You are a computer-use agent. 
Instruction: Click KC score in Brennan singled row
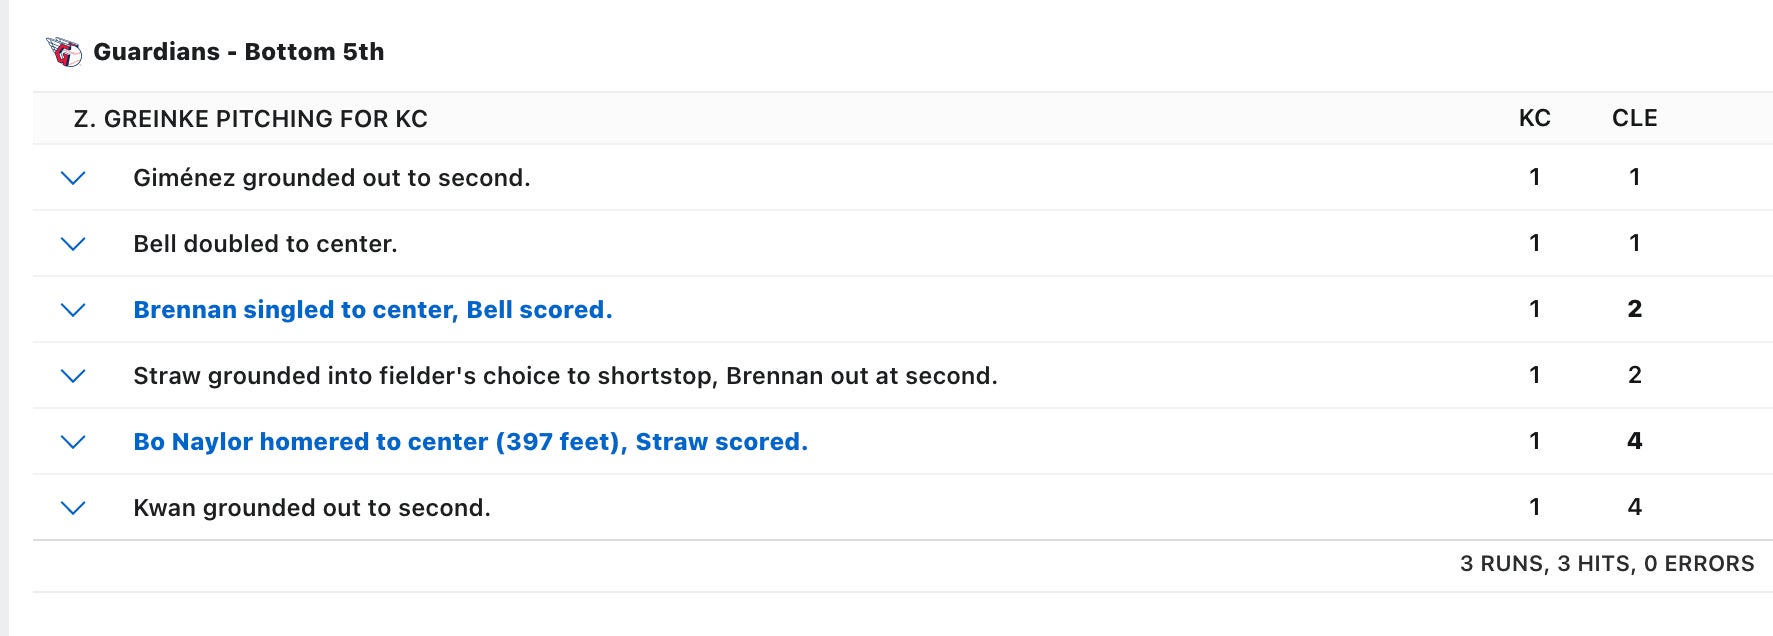(1534, 310)
